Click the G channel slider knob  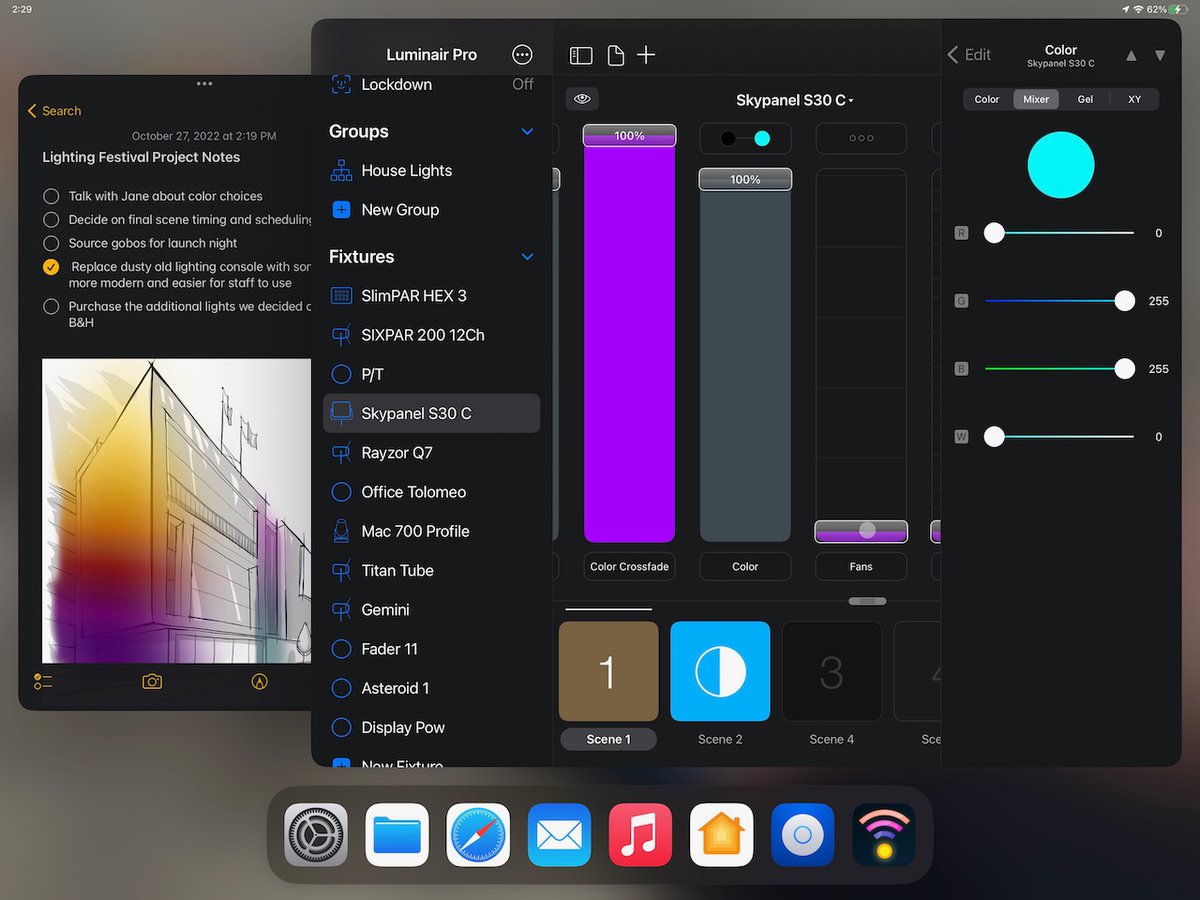(1125, 301)
